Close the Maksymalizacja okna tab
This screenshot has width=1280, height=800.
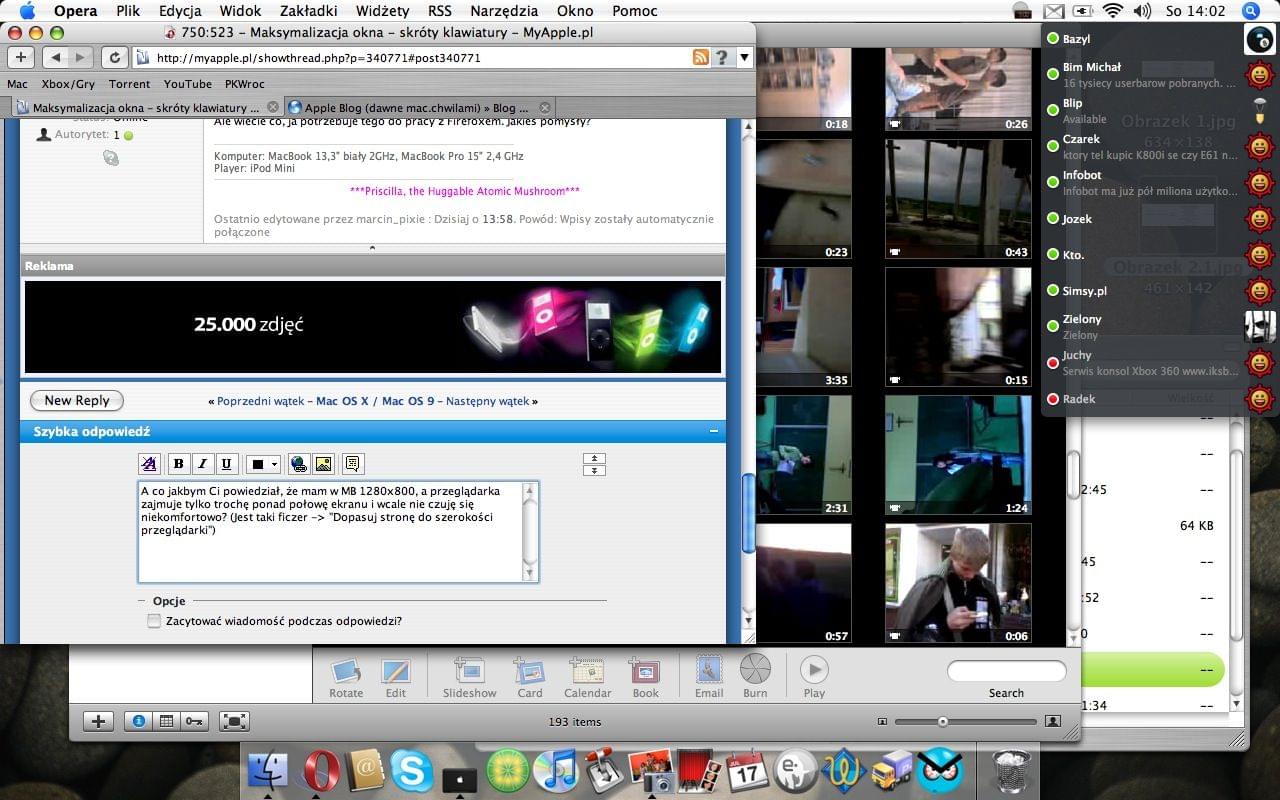[x=272, y=107]
